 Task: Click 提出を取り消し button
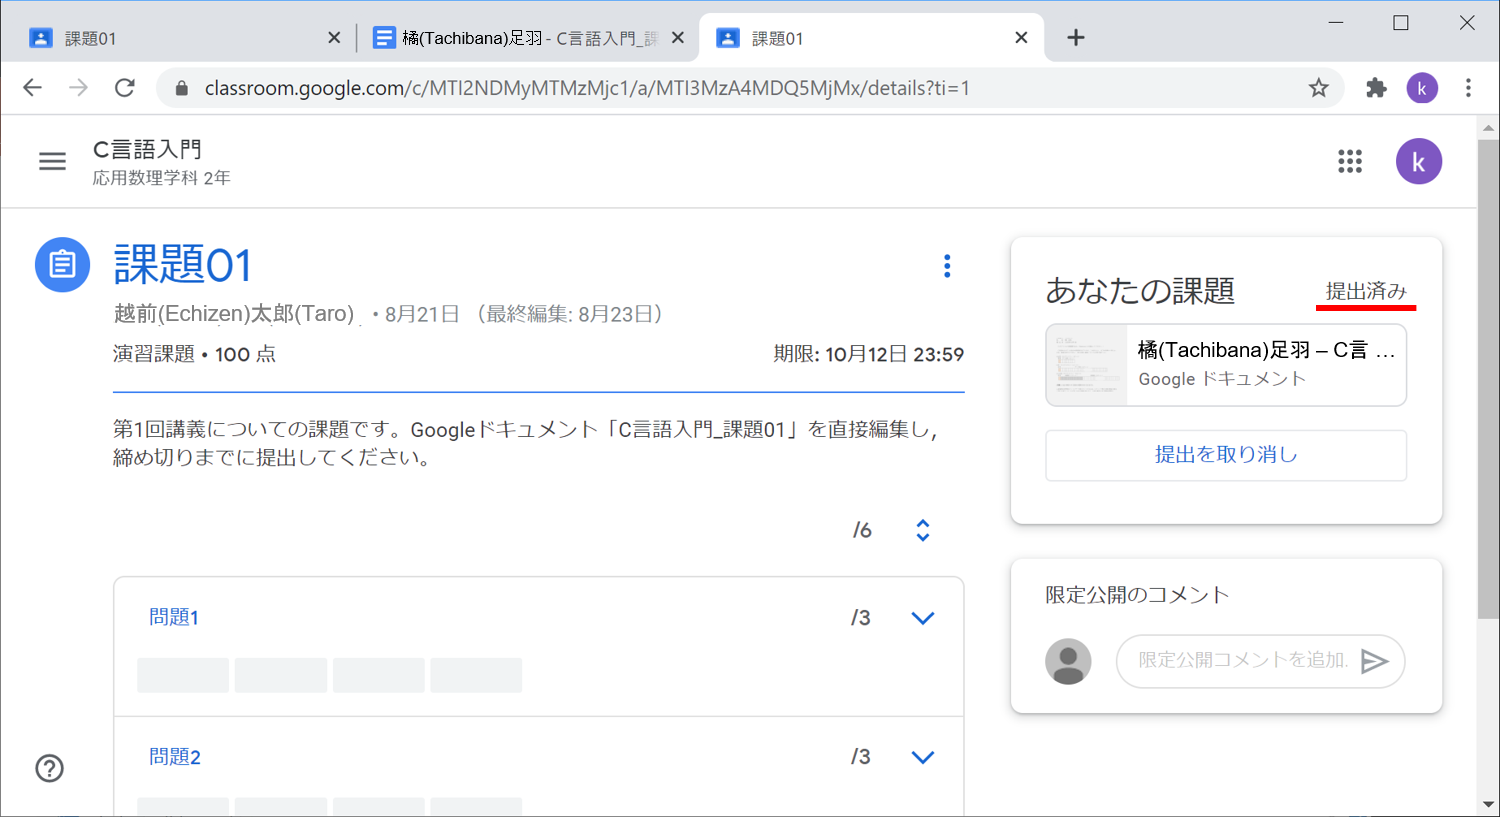click(1226, 455)
